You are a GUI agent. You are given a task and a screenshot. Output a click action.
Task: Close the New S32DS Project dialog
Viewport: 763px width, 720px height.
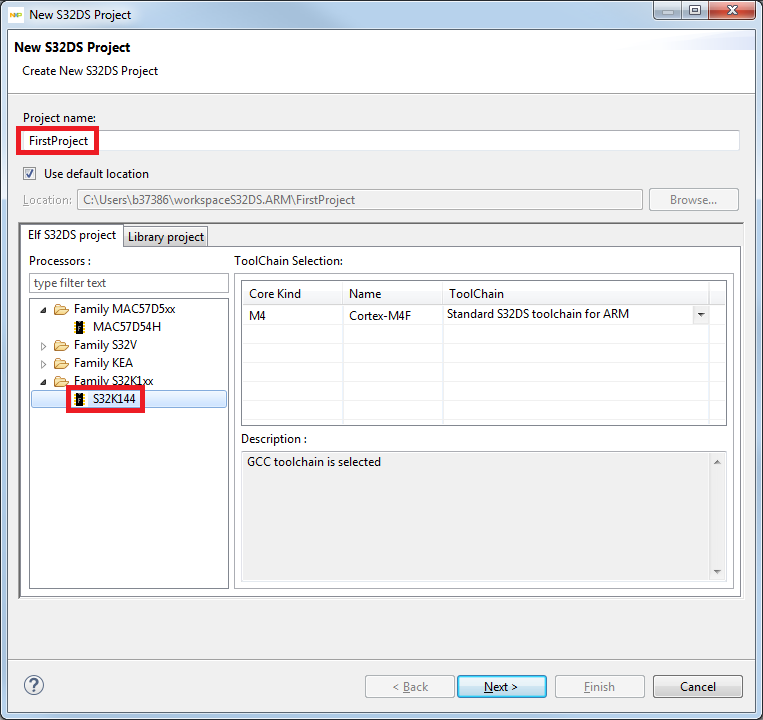coord(732,10)
